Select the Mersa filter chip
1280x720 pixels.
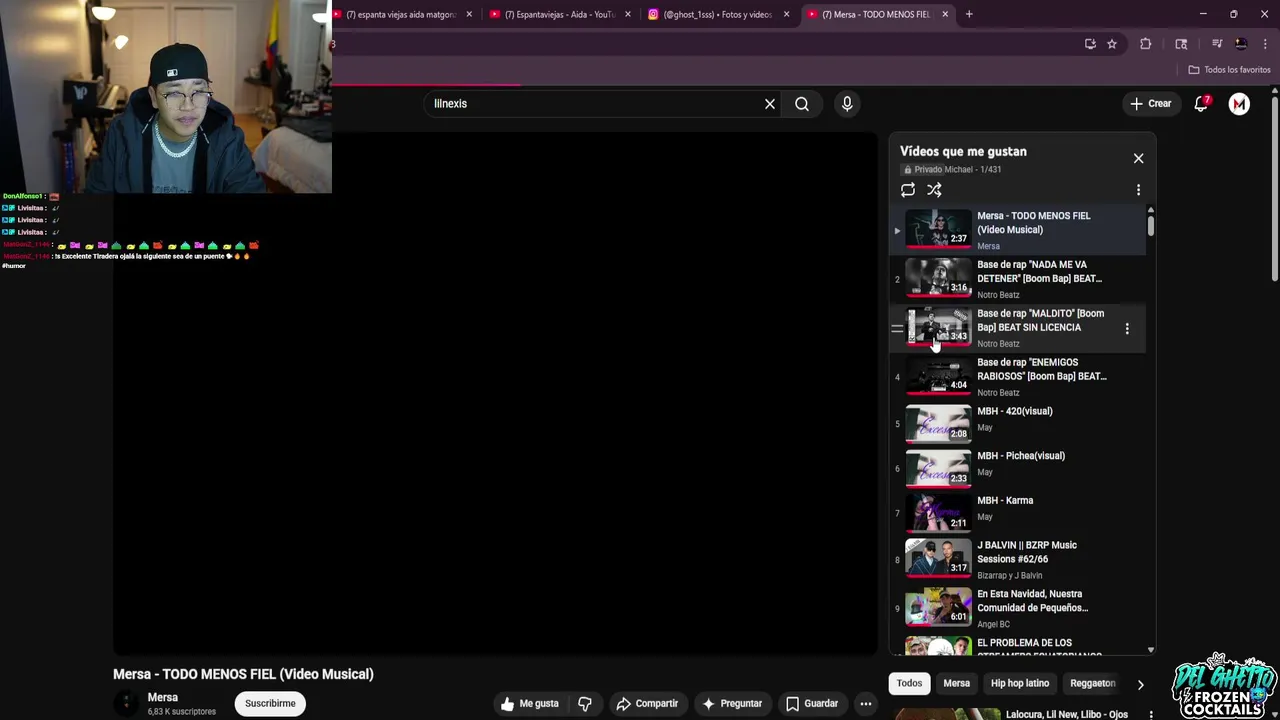tap(956, 683)
